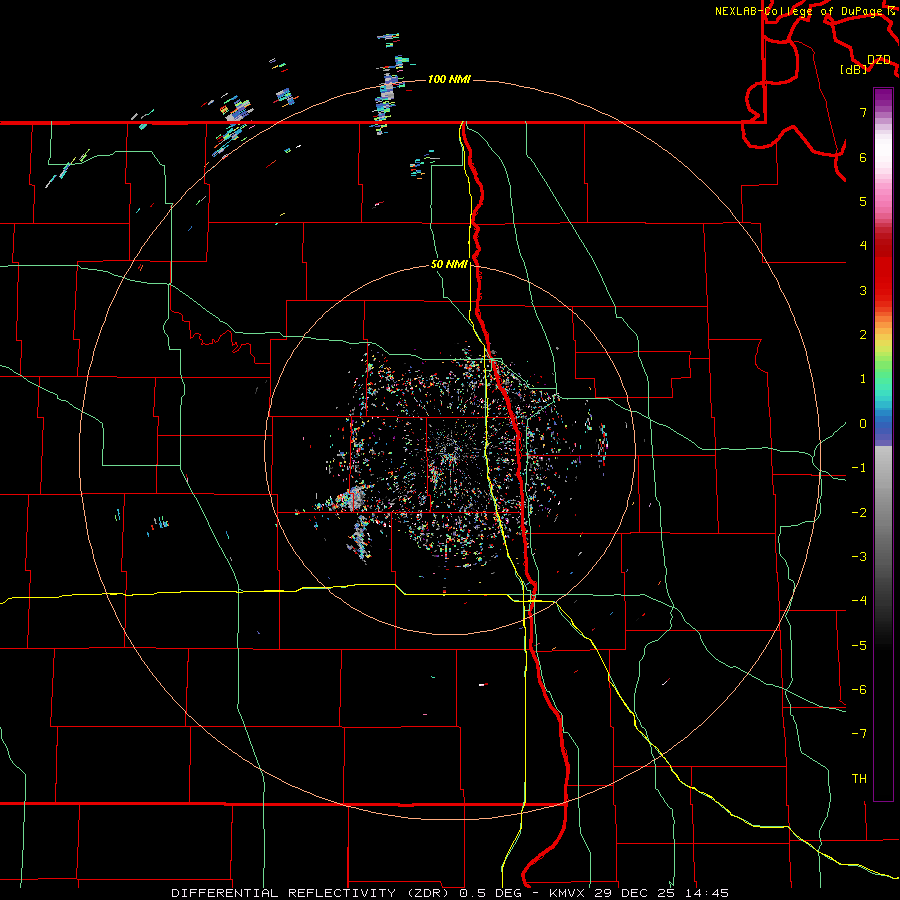This screenshot has height=900, width=900.
Task: Select the -7 value on the dB scale
Action: pyautogui.click(x=859, y=734)
